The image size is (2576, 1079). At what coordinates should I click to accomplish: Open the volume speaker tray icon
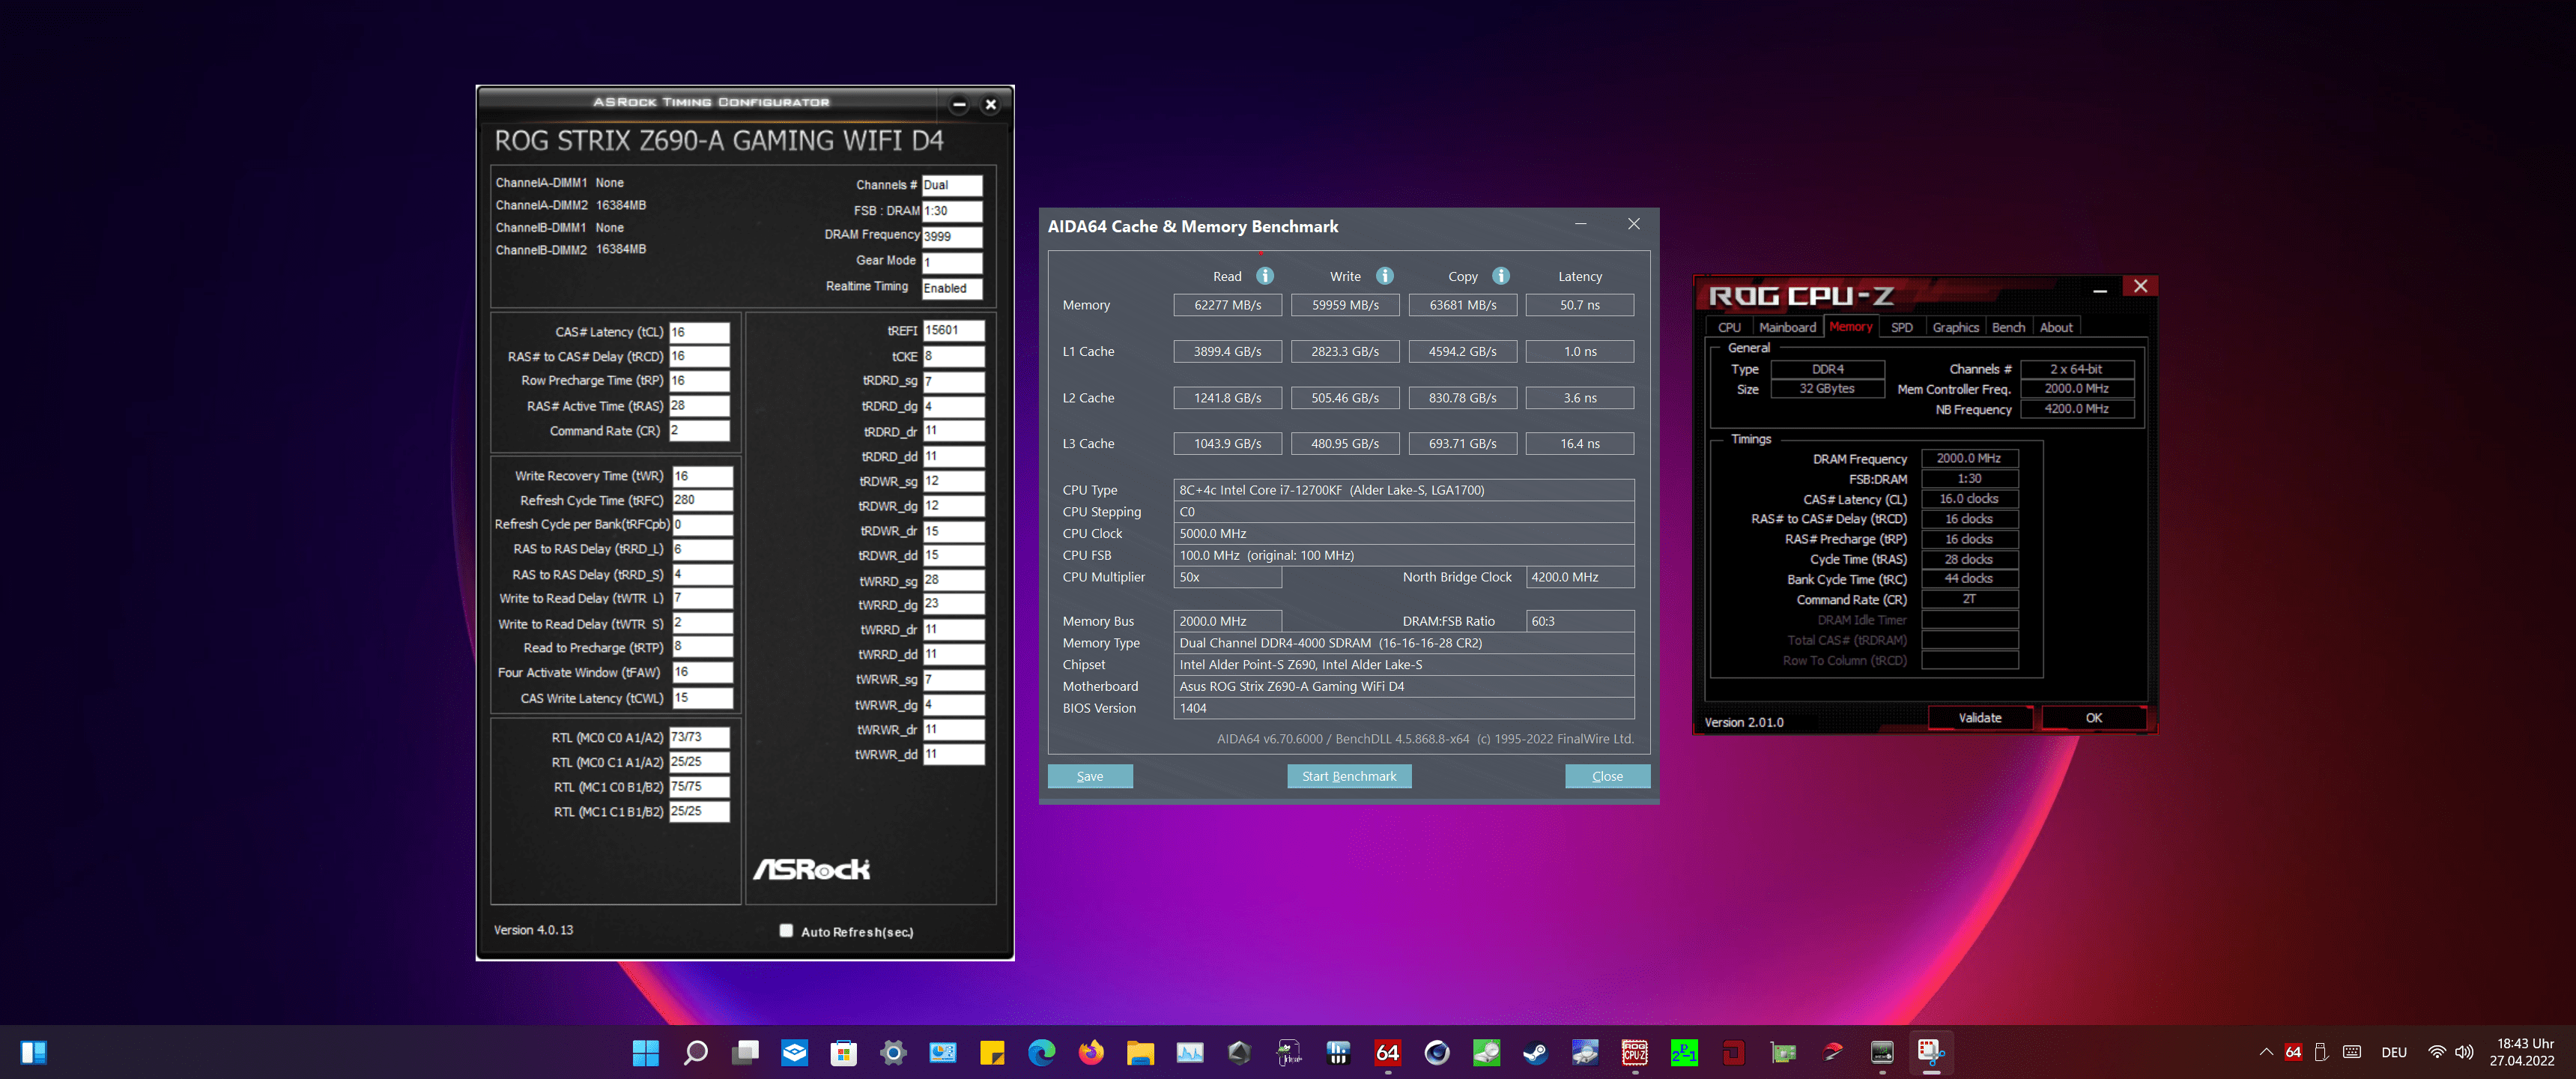tap(2464, 1052)
